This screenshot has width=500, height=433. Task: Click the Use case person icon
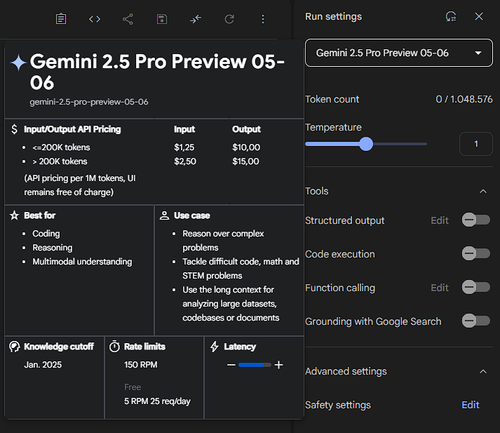tap(164, 215)
